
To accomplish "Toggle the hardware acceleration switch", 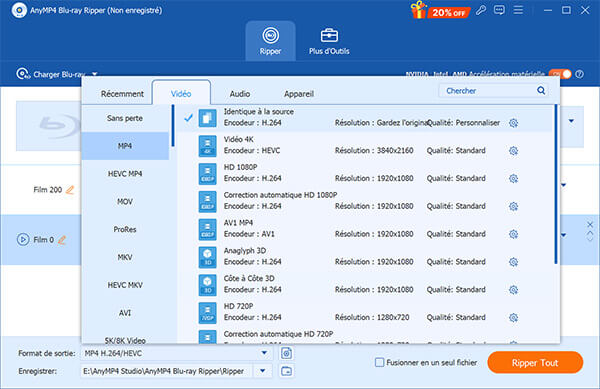I will coord(560,74).
